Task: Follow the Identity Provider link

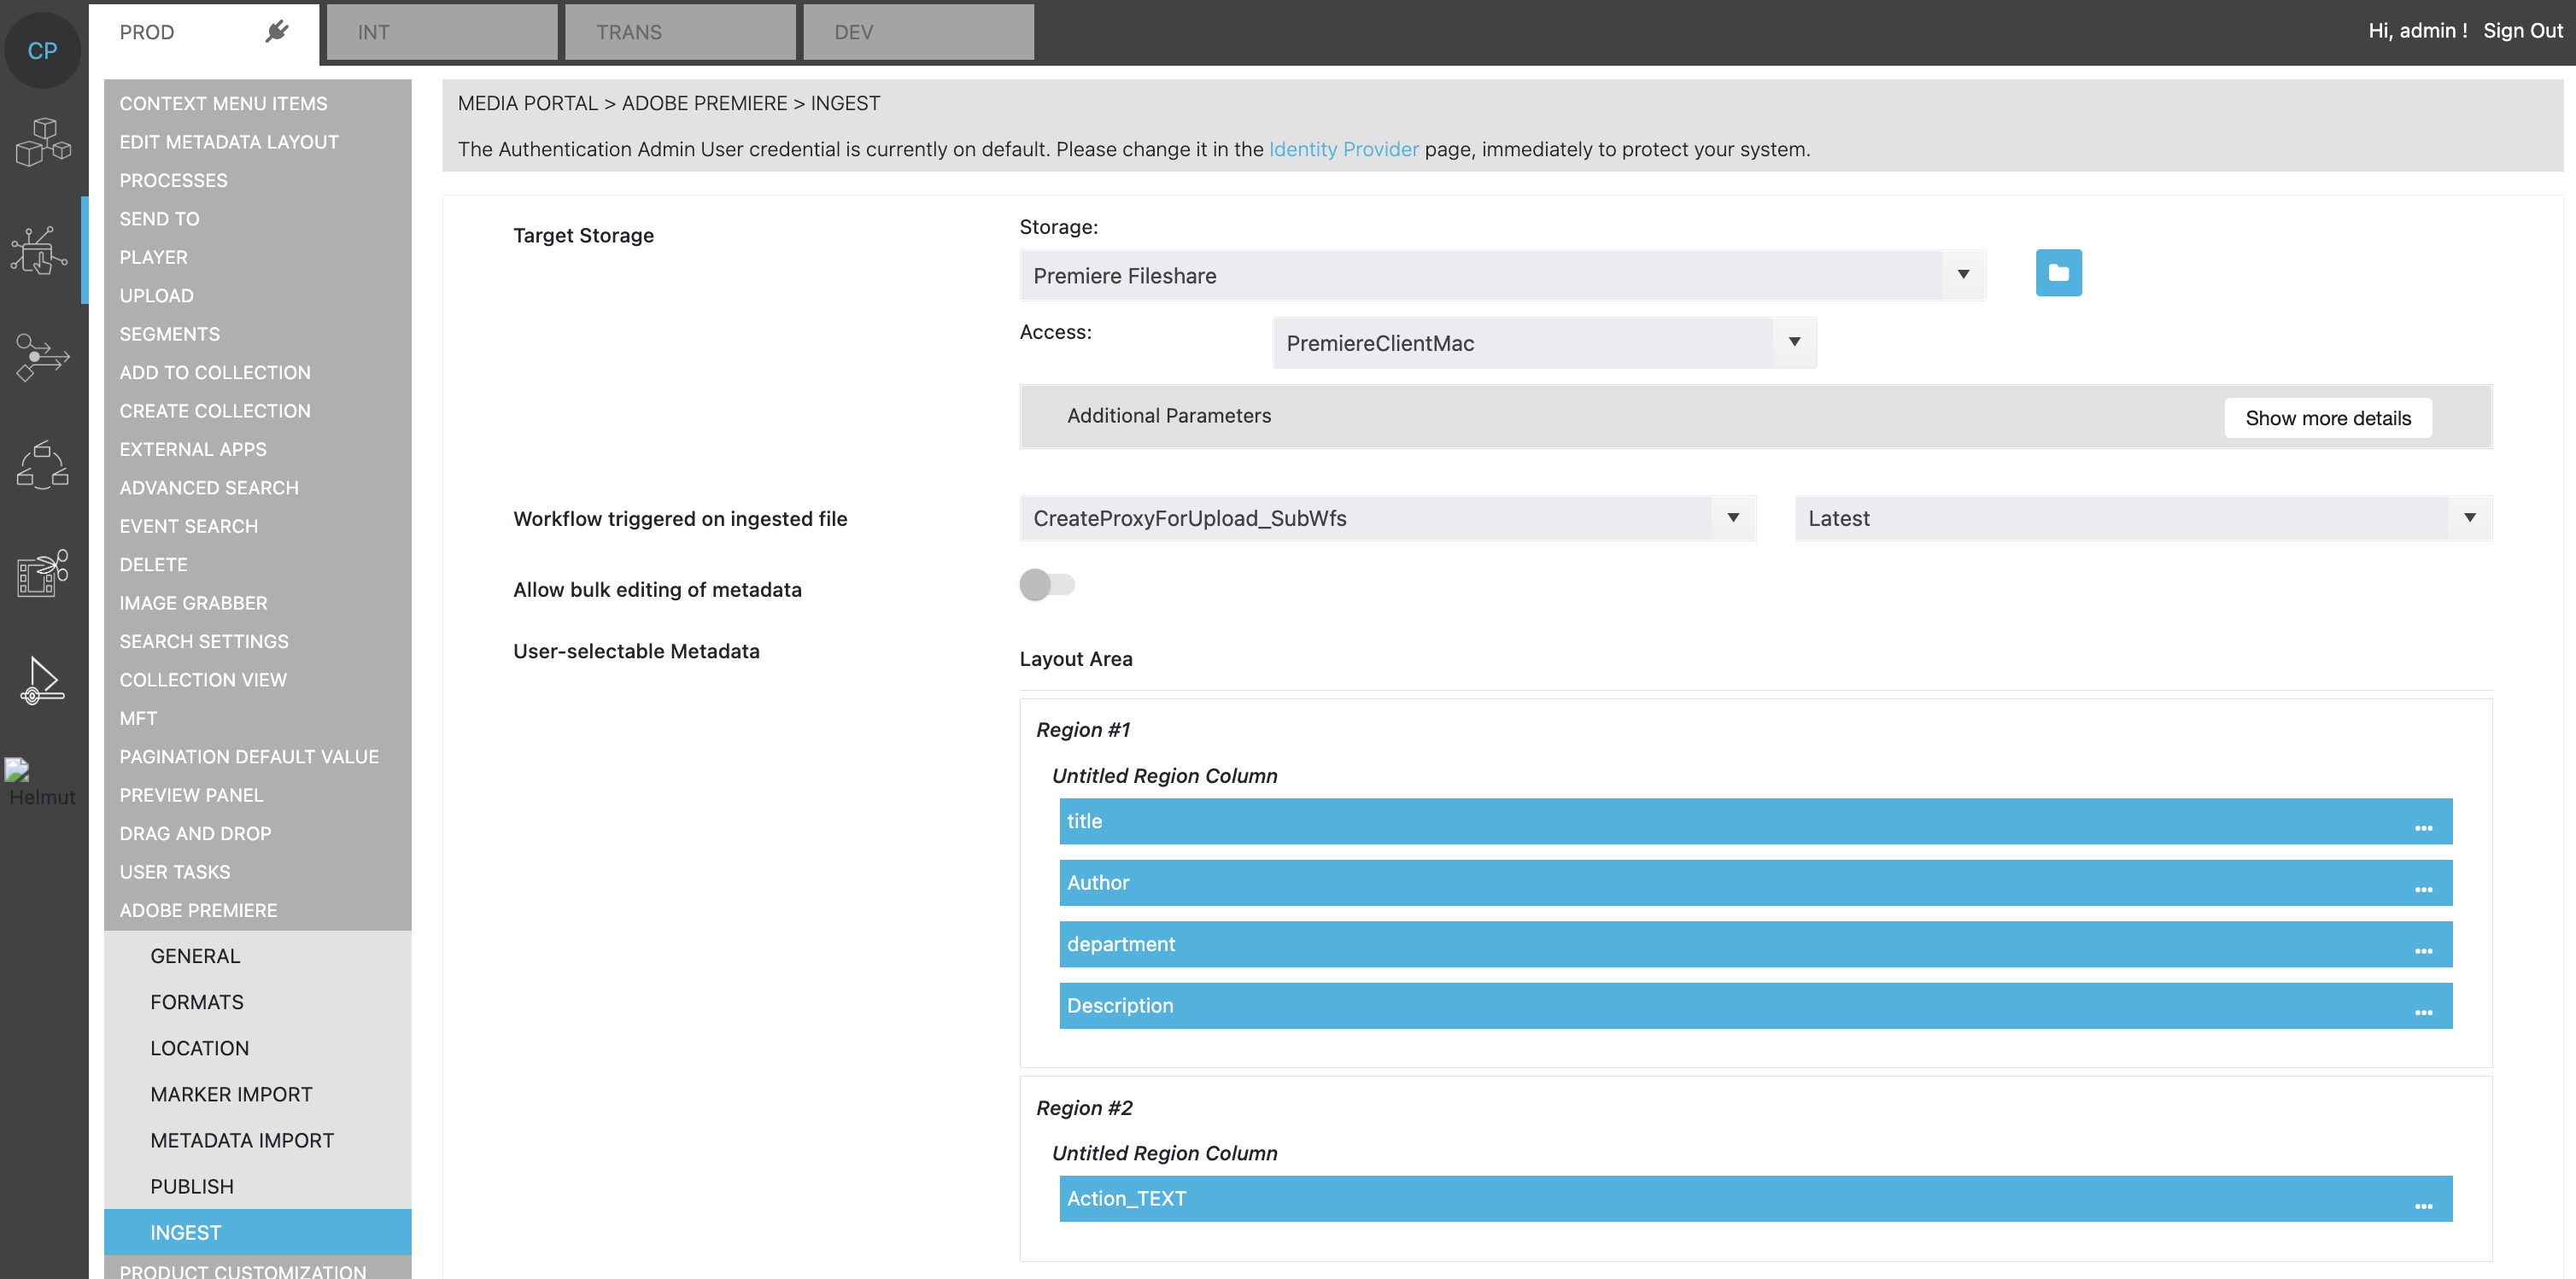Action: (x=1343, y=149)
